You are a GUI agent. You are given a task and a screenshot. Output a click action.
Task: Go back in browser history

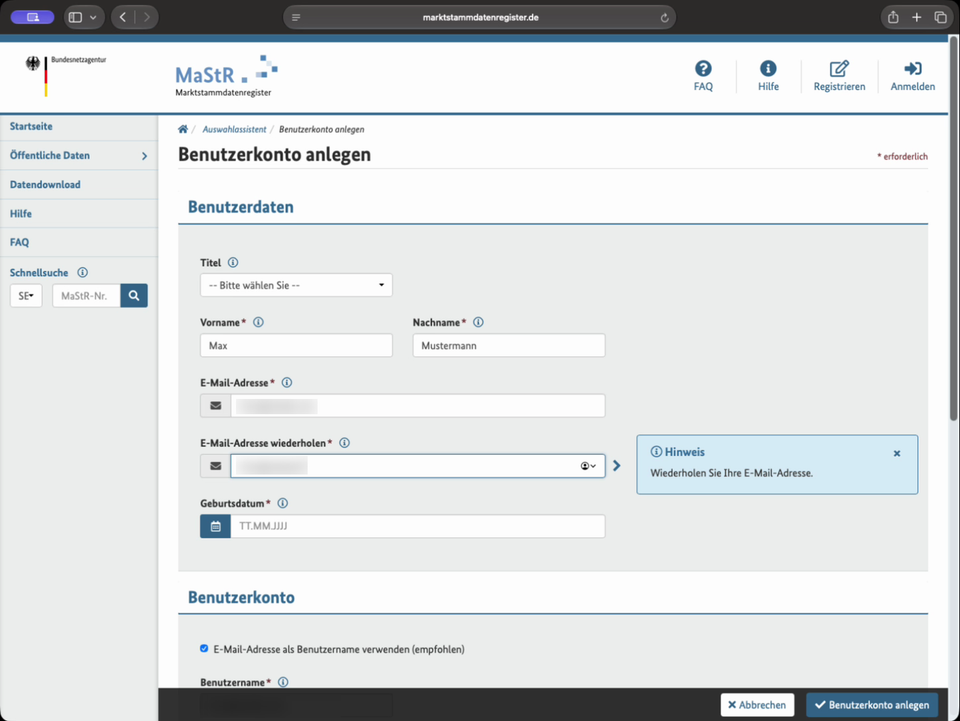coord(123,17)
